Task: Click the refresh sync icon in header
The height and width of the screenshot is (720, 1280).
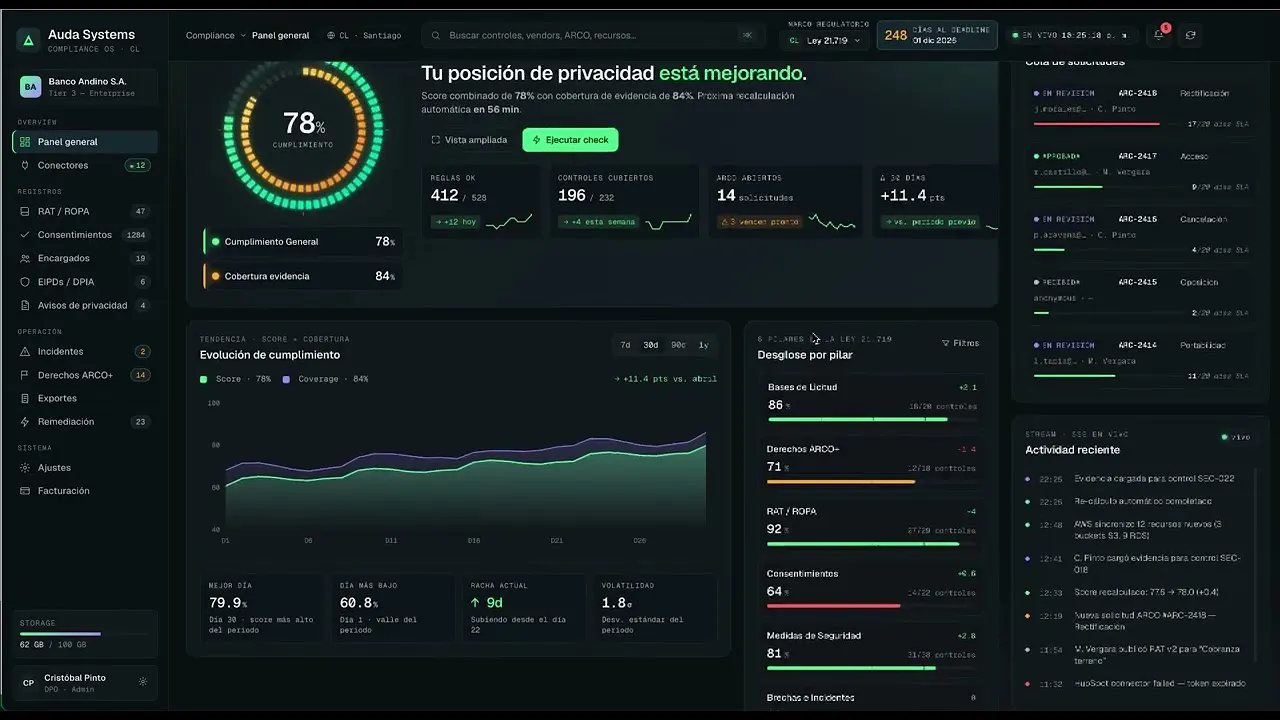Action: pyautogui.click(x=1190, y=35)
